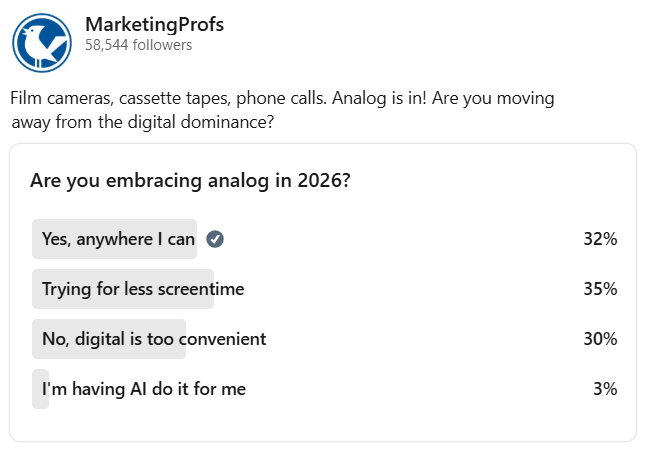Open the MarketingProfs company name link
This screenshot has height=450, width=645.
[154, 24]
